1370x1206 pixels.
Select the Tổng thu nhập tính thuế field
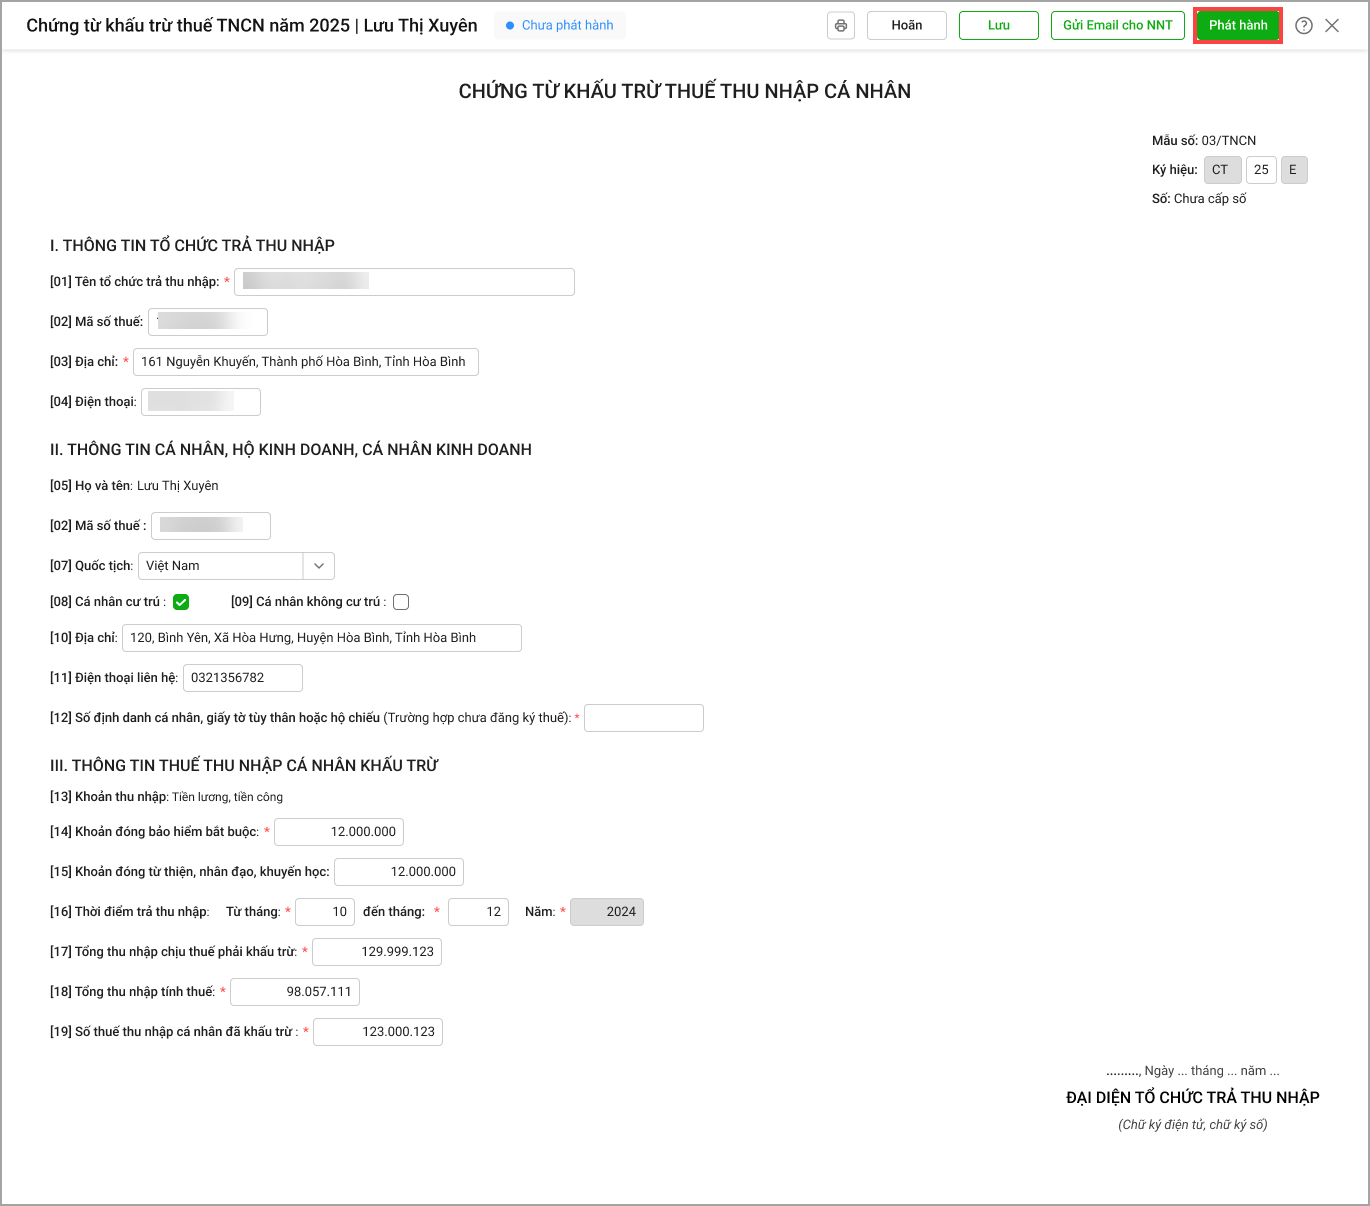[x=295, y=992]
